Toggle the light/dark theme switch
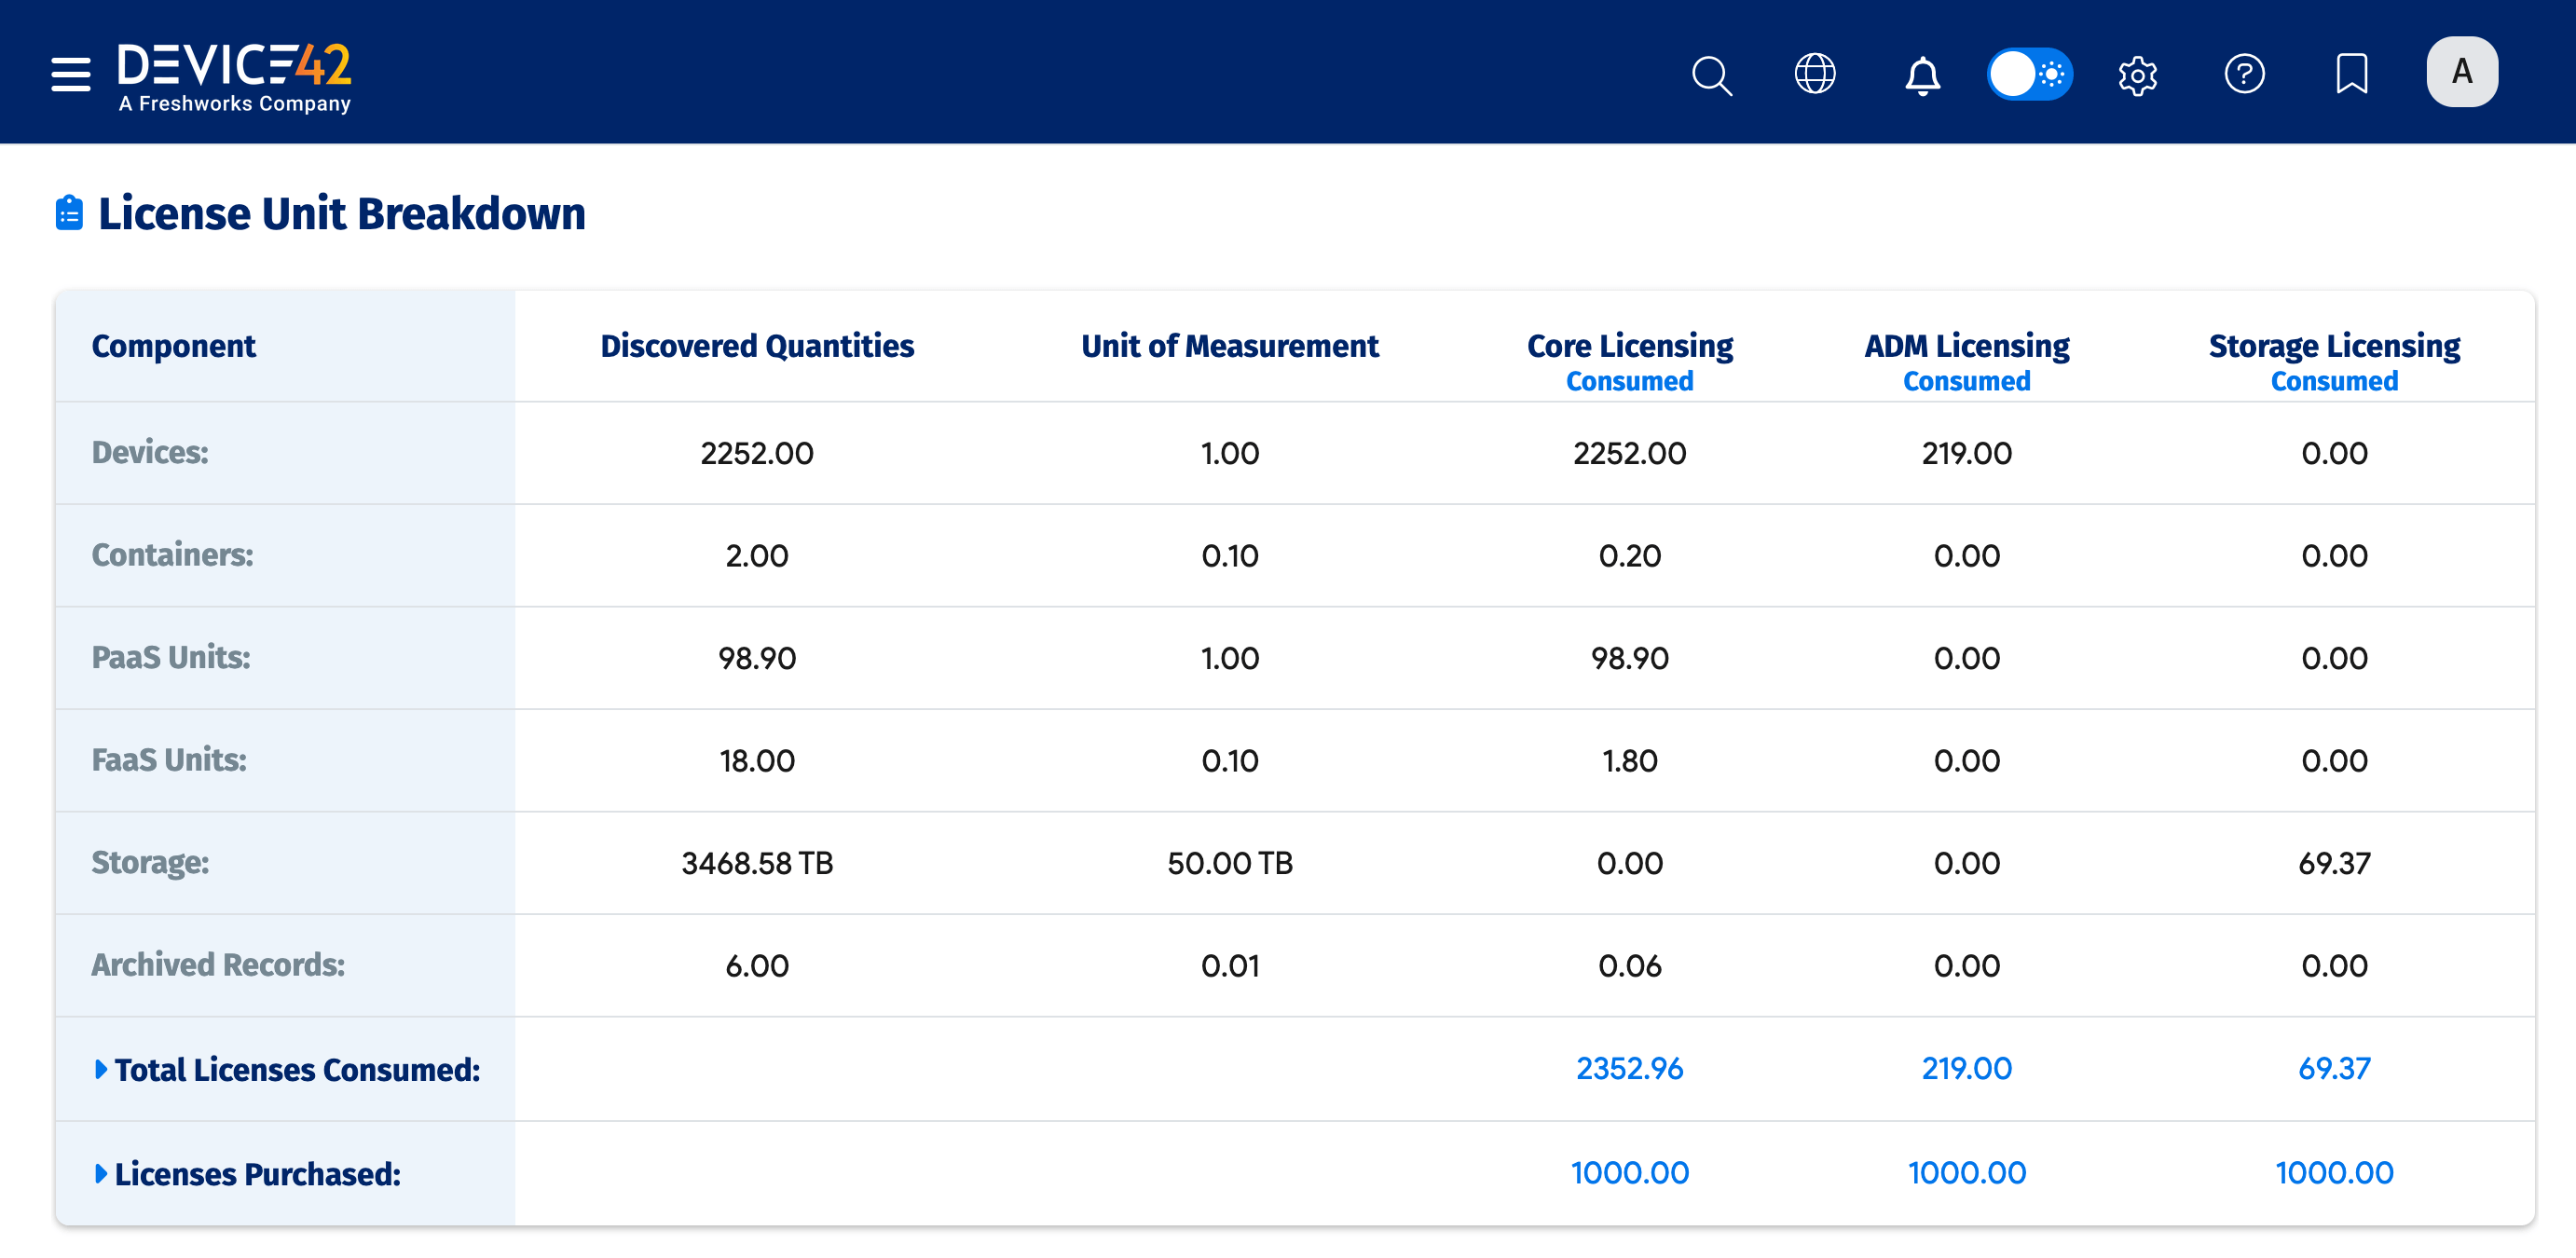The image size is (2576, 1258). tap(2029, 74)
